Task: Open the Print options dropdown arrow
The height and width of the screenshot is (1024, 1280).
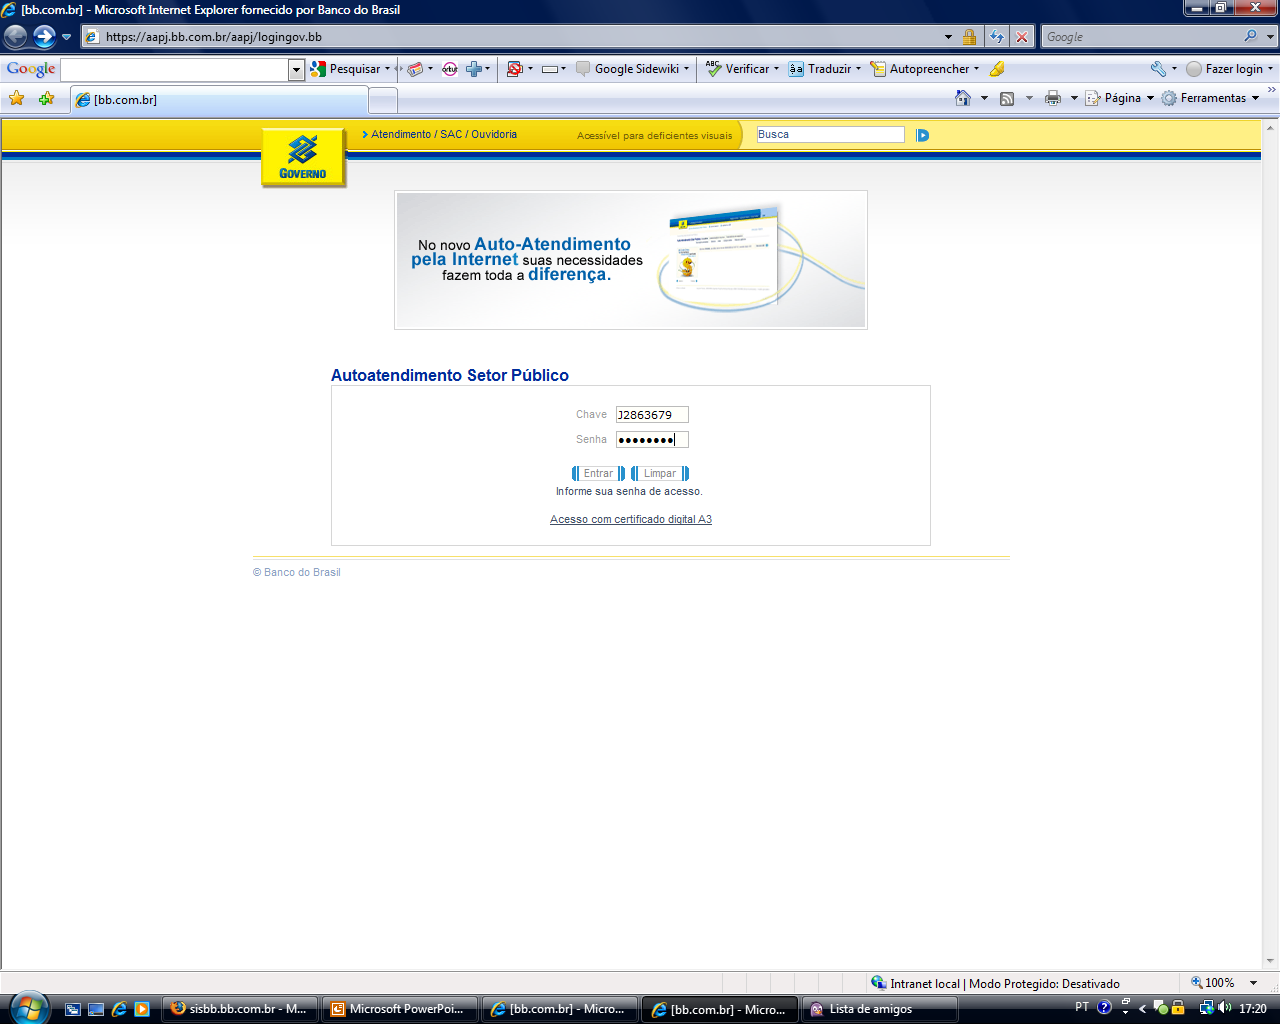Action: [x=1074, y=98]
